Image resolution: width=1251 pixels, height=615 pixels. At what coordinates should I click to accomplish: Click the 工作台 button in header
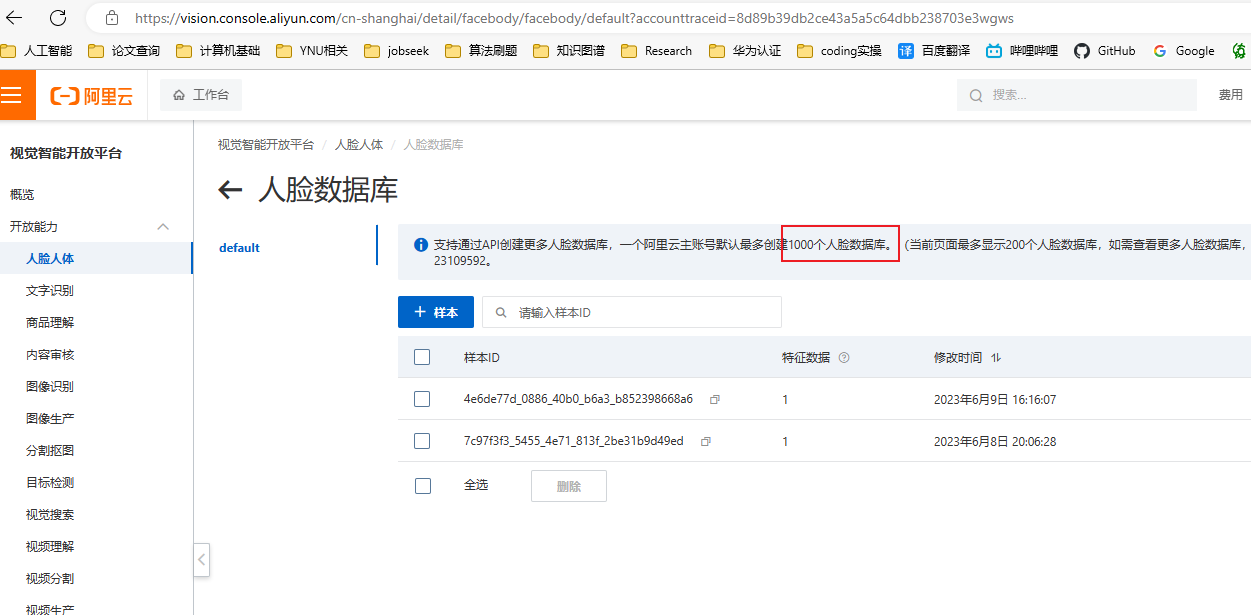200,95
